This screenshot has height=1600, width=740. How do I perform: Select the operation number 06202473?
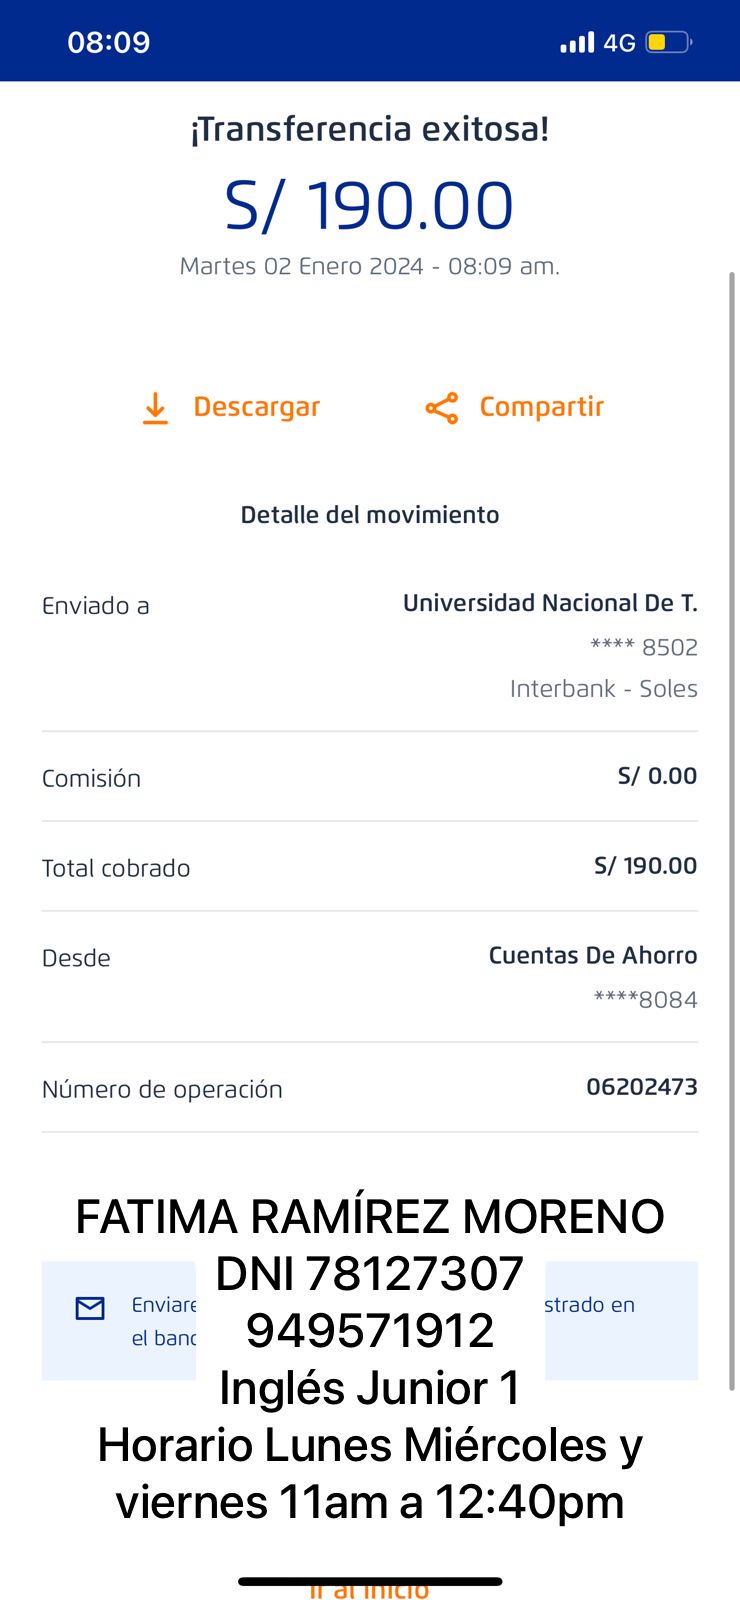pyautogui.click(x=641, y=1087)
